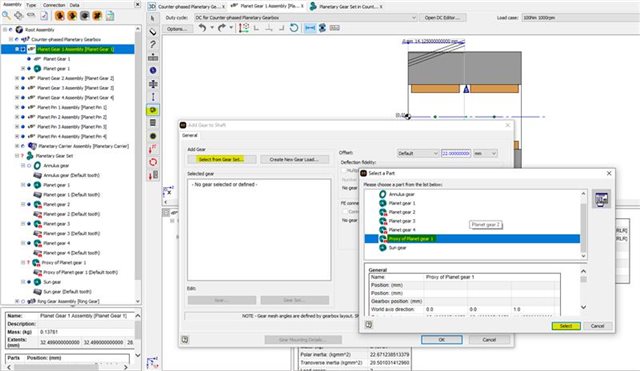The image size is (640, 371).
Task: Expand Ring Gear Assembly node
Action: click(x=17, y=301)
